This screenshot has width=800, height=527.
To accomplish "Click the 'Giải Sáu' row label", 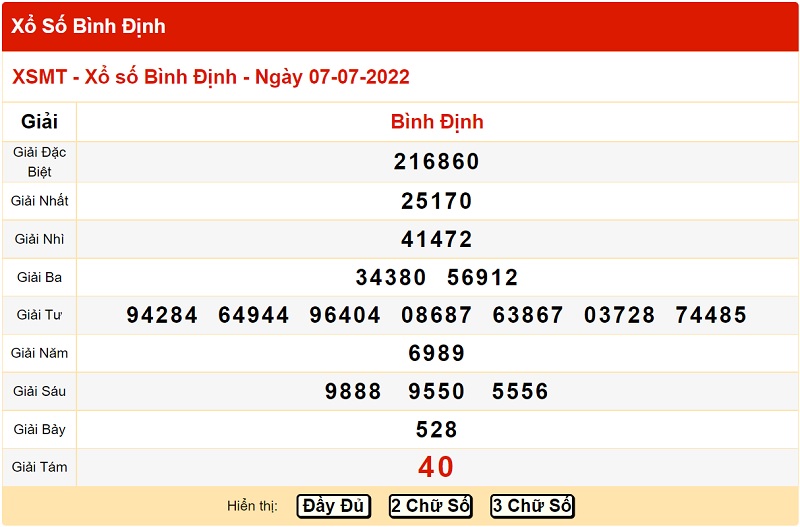I will [39, 391].
